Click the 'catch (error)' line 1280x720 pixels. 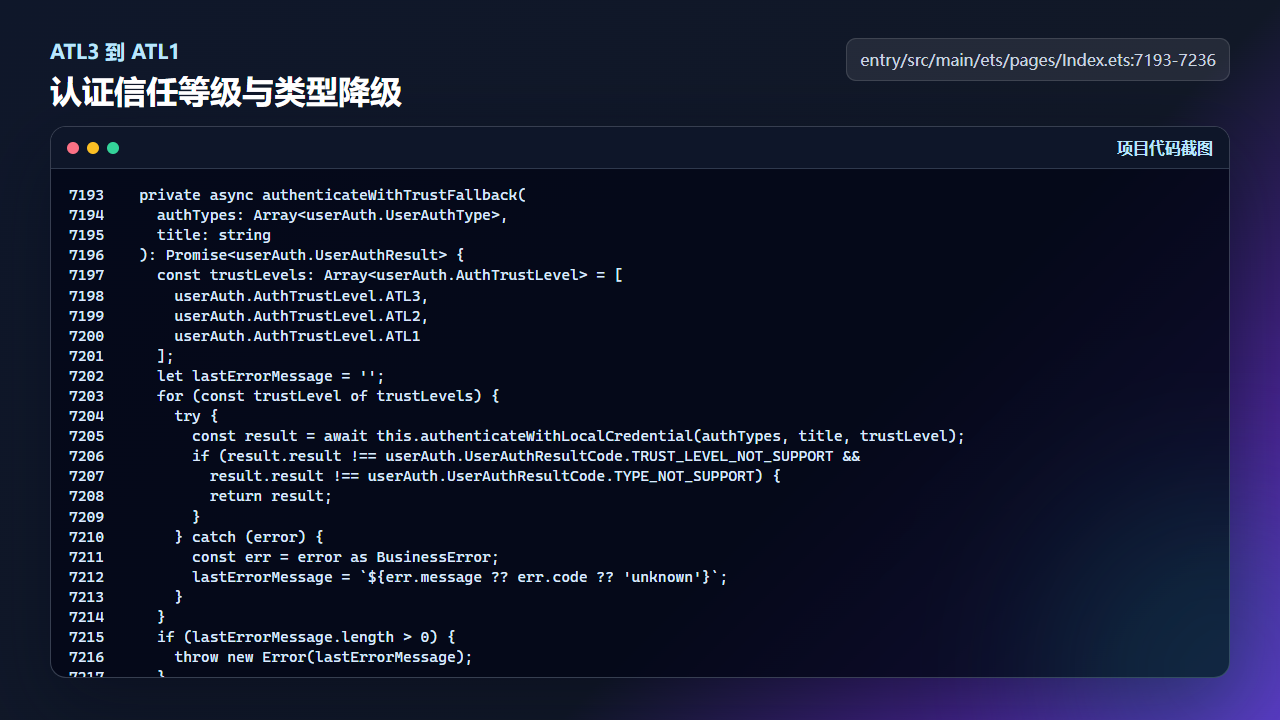click(249, 537)
